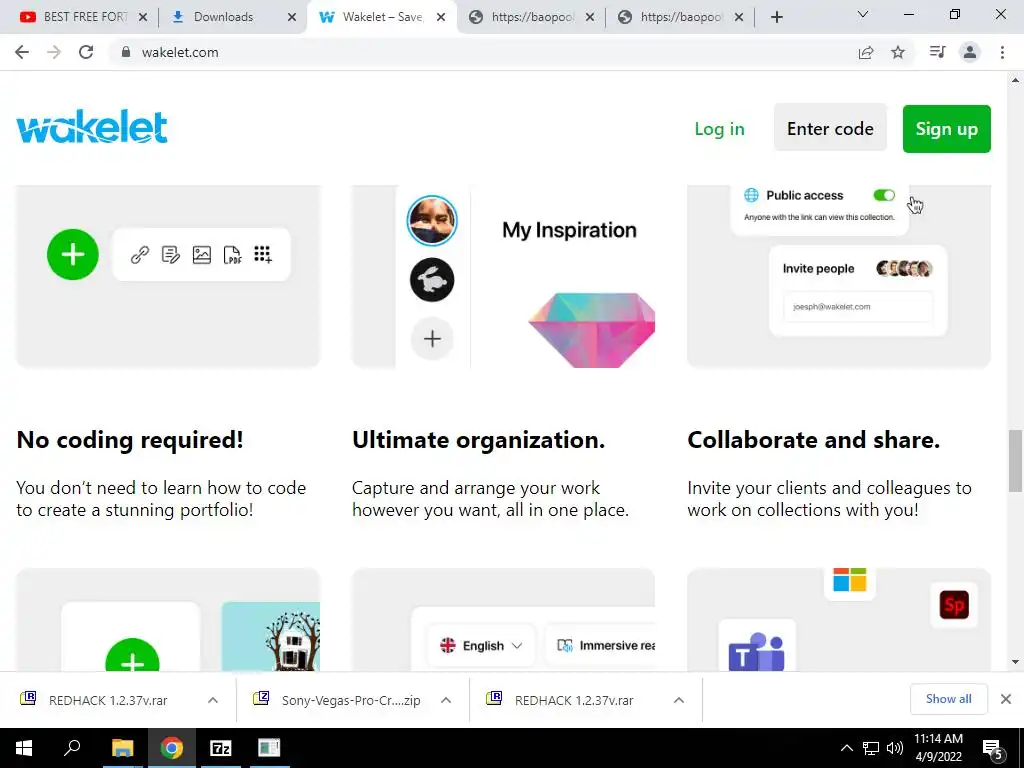Expand options for Sony-Vegas-Pro zip download
The height and width of the screenshot is (768, 1024).
click(446, 700)
